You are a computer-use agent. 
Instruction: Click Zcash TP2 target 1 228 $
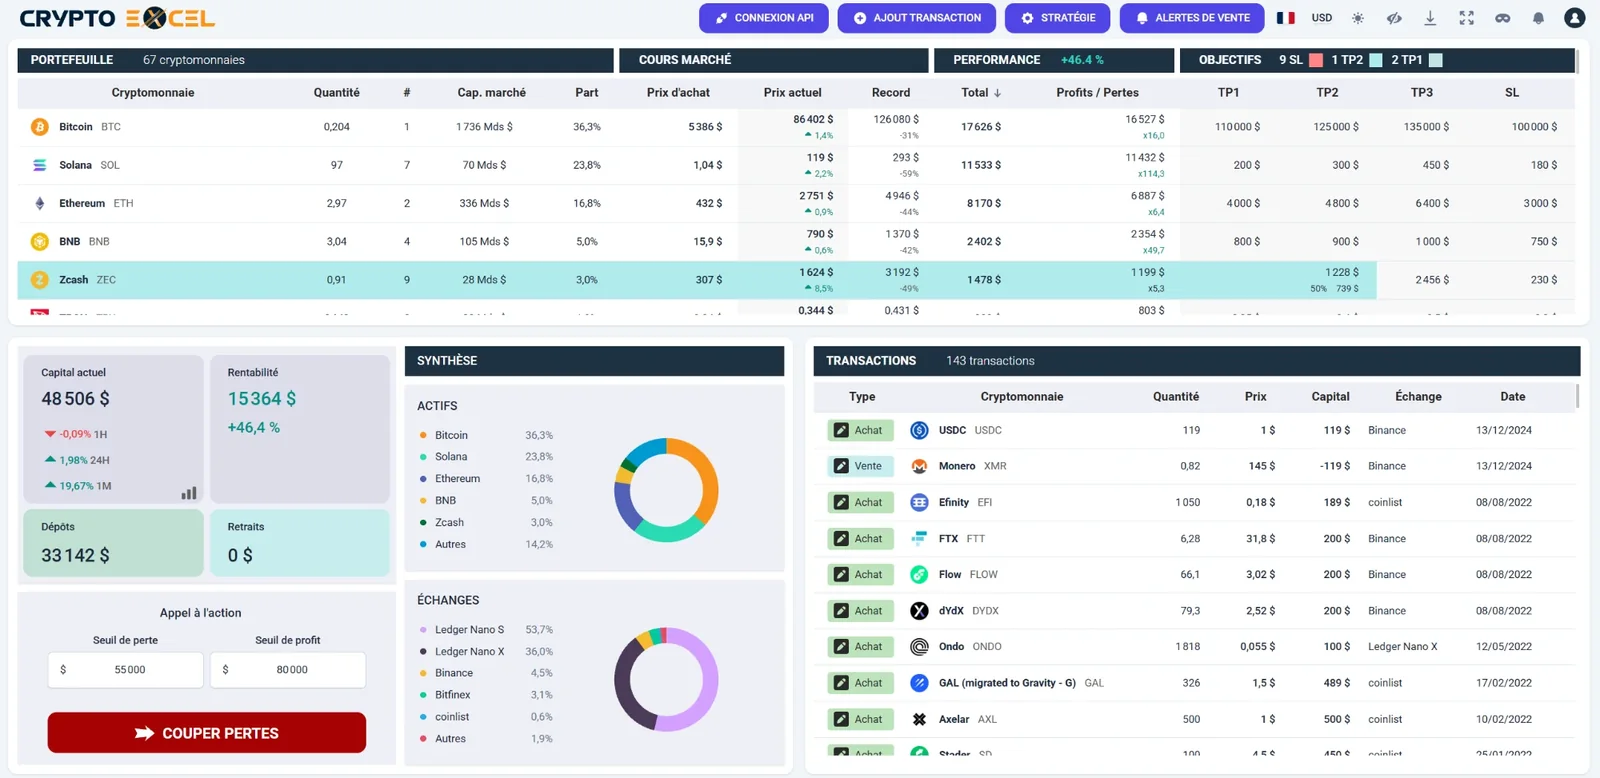[1342, 272]
